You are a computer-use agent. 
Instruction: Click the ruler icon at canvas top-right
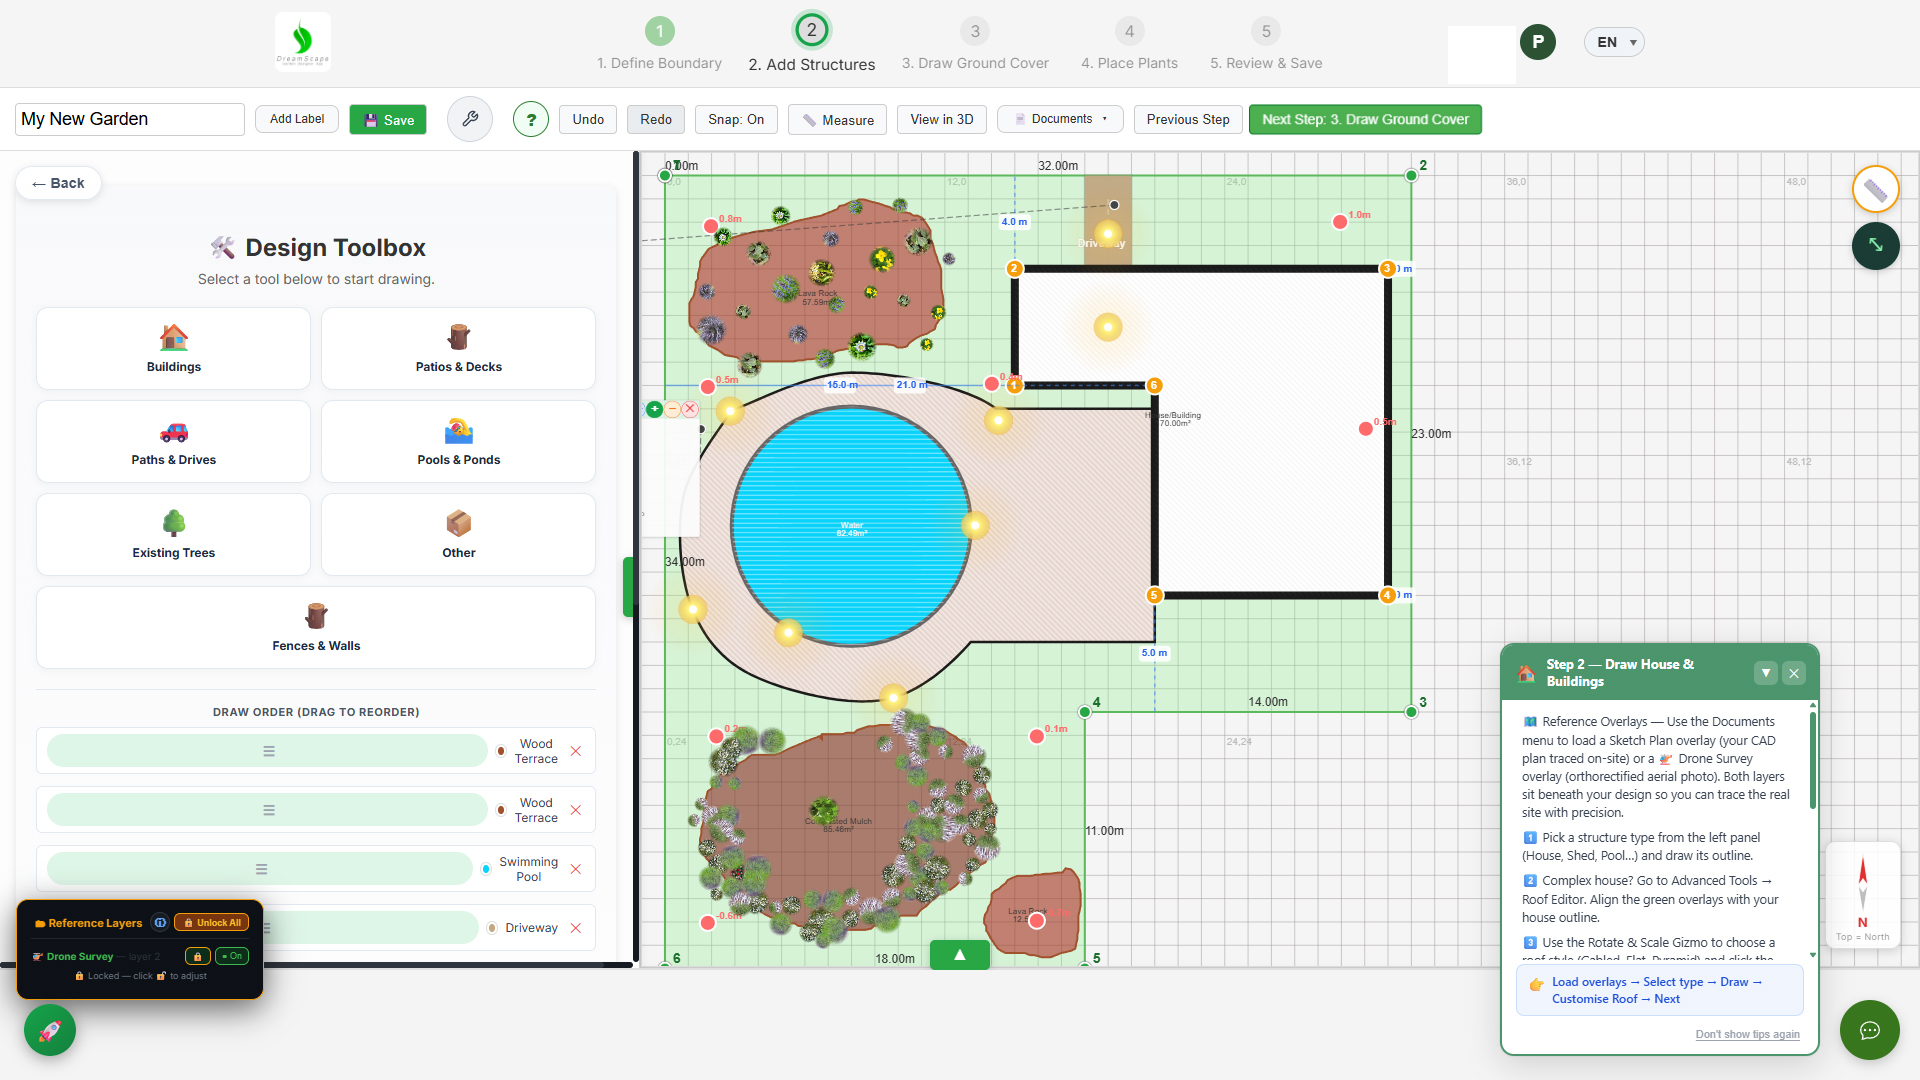point(1875,189)
